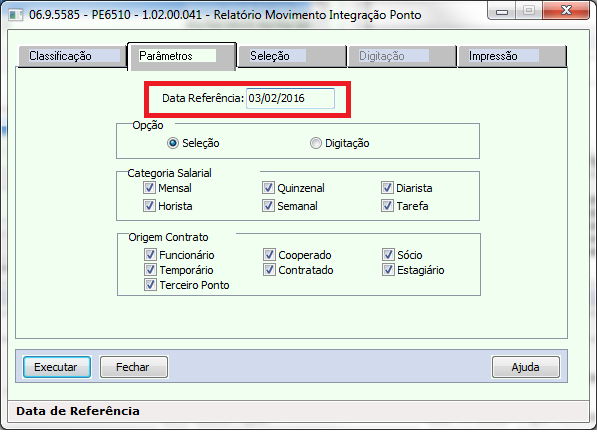Switch to the Classificação tab
This screenshot has width=597, height=433.
coord(72,56)
